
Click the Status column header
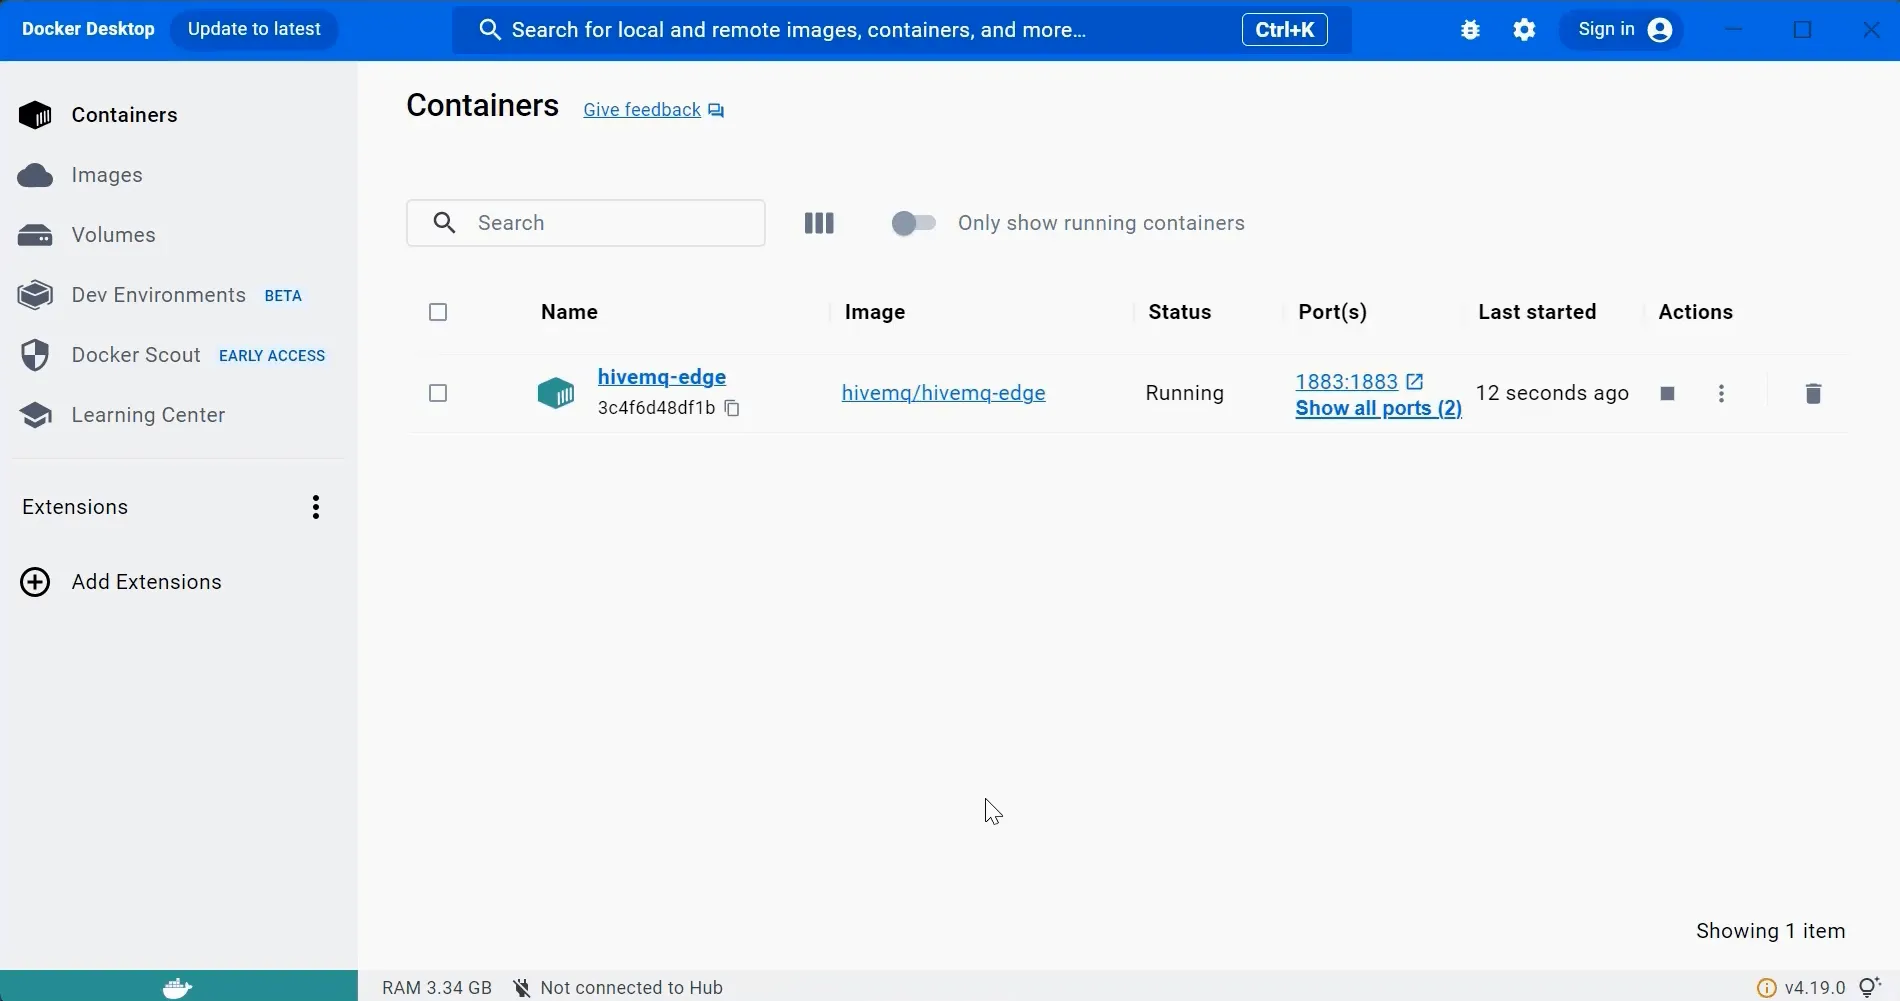tap(1179, 312)
